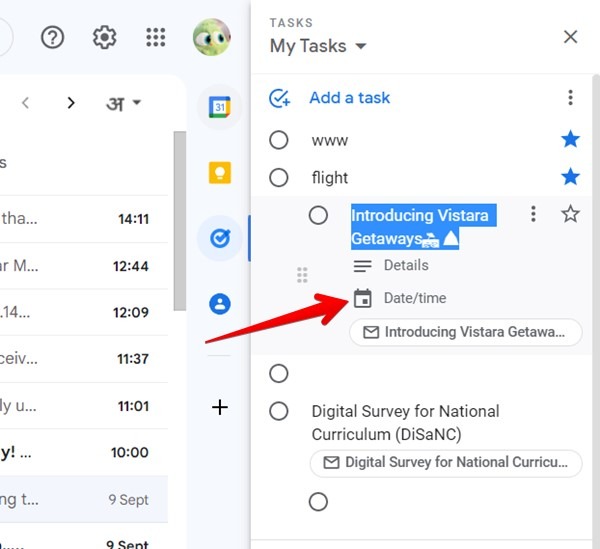Open the email received at 12:44
This screenshot has height=549, width=600.
[x=83, y=266]
